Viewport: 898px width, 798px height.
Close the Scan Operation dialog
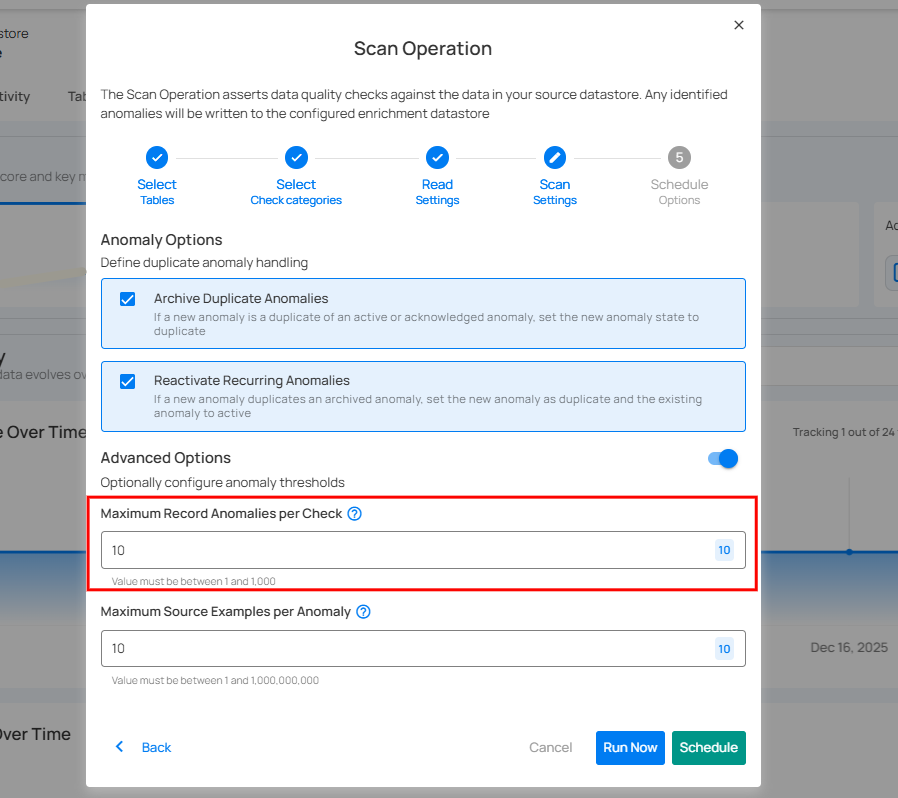(739, 25)
